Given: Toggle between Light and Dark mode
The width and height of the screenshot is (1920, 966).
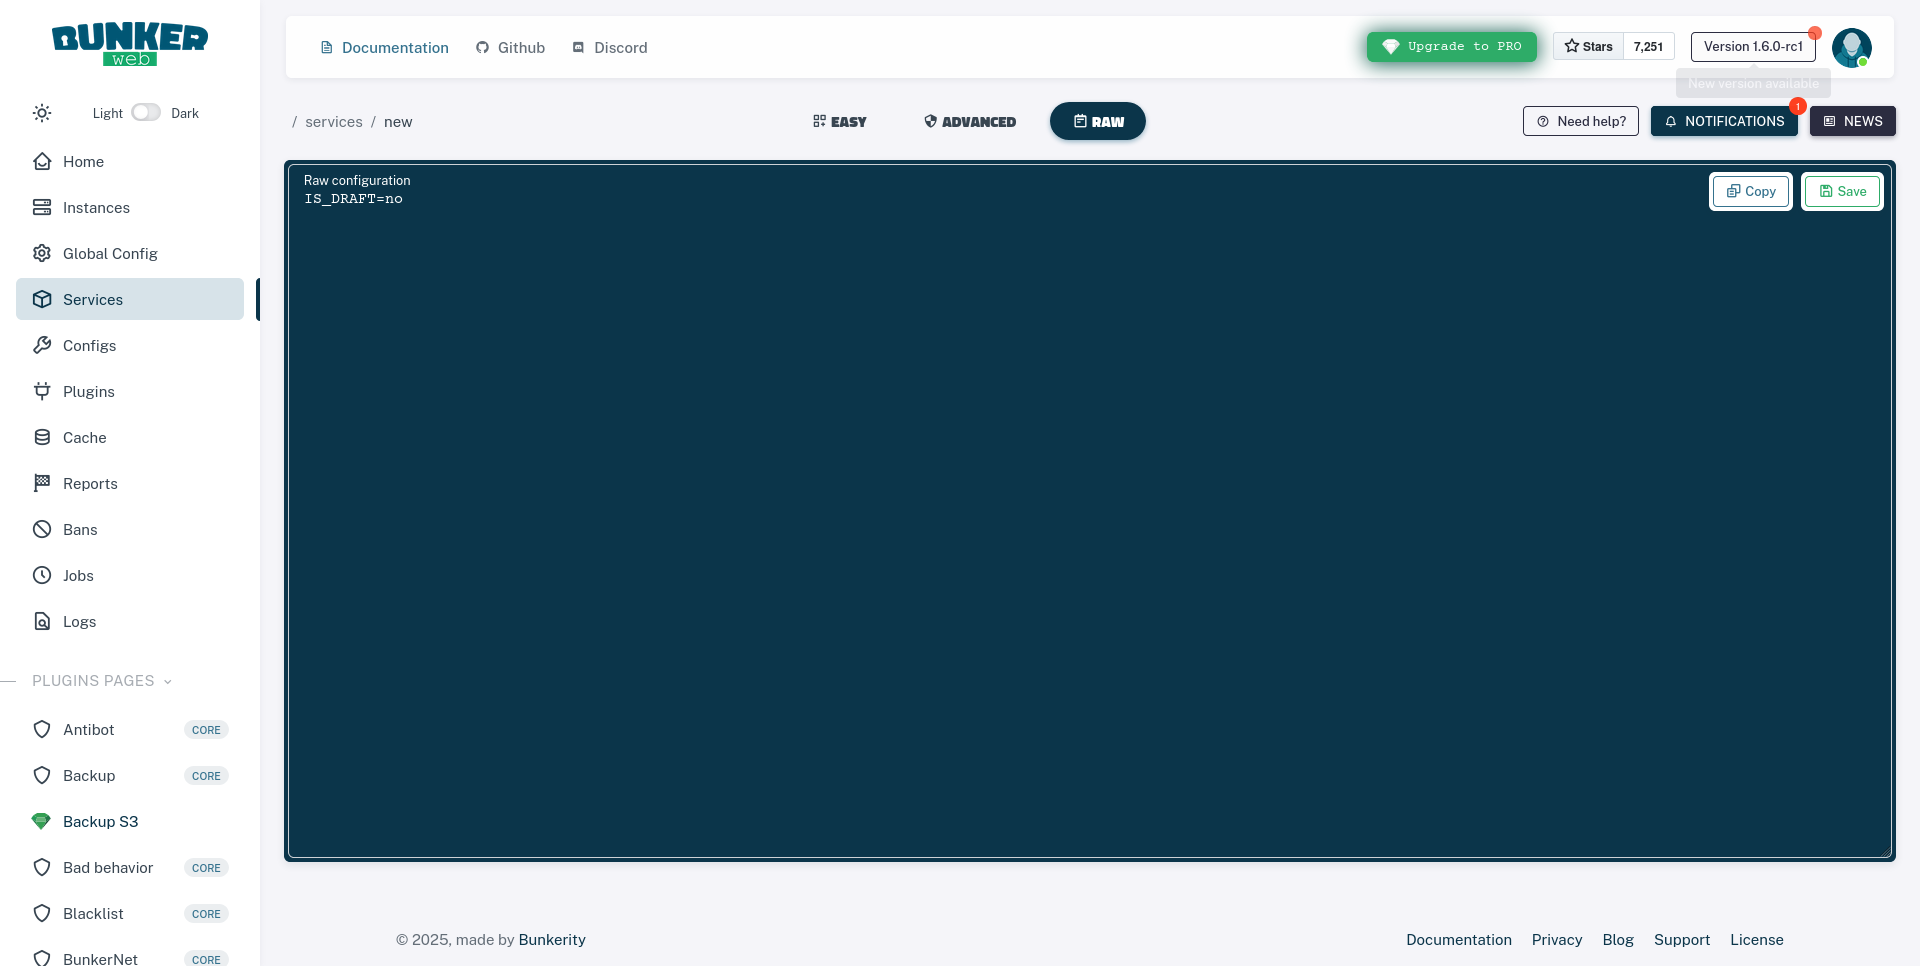Looking at the screenshot, I should pyautogui.click(x=145, y=112).
